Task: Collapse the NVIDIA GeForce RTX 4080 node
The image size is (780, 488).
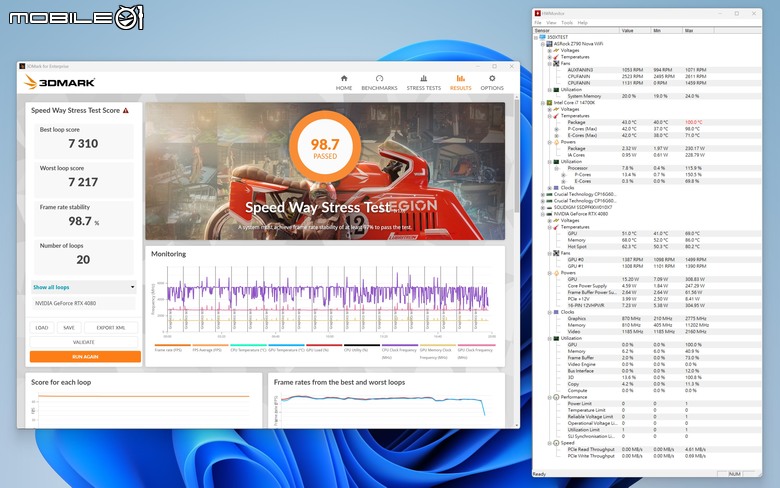Action: tap(543, 214)
